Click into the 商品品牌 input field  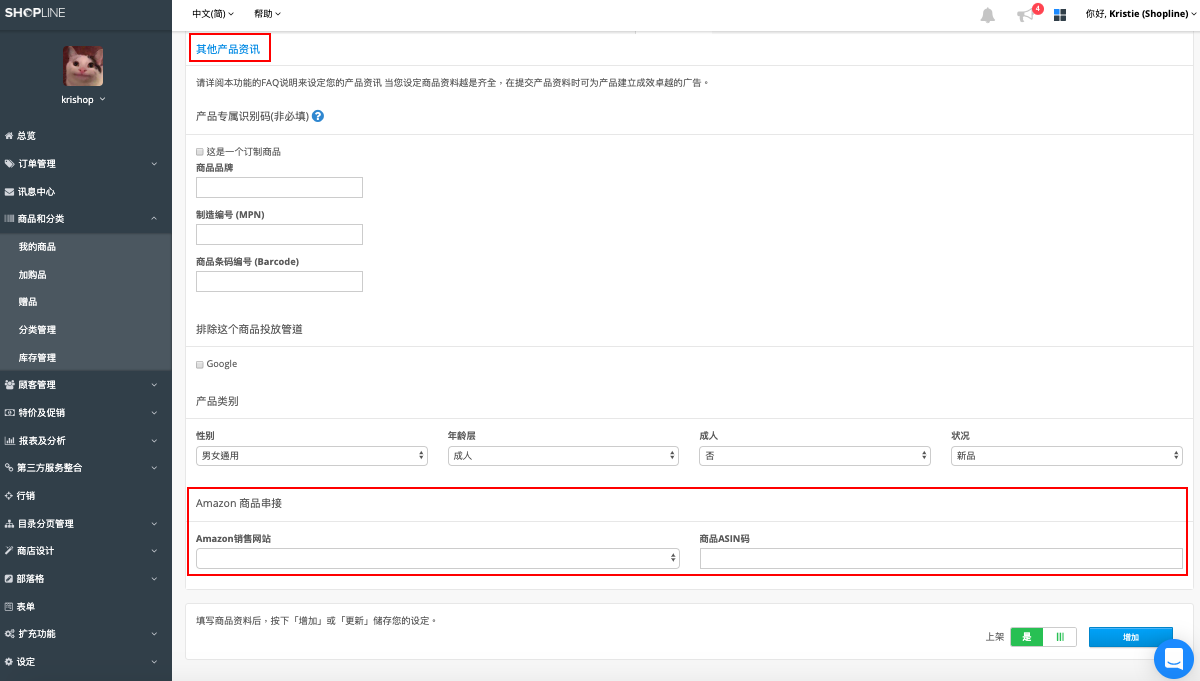(279, 187)
